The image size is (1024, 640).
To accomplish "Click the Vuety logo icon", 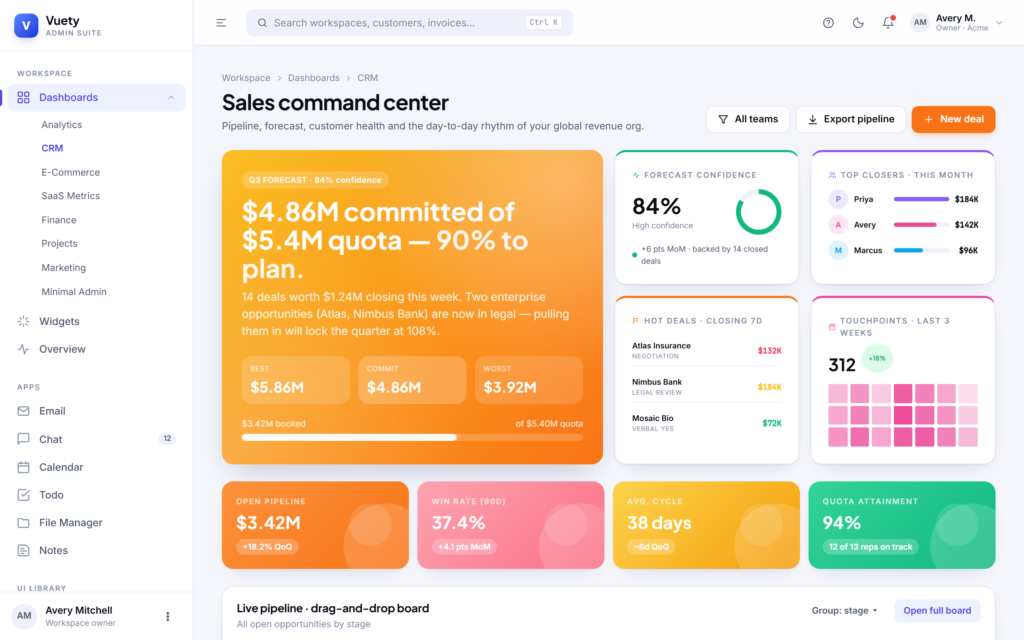I will point(26,25).
